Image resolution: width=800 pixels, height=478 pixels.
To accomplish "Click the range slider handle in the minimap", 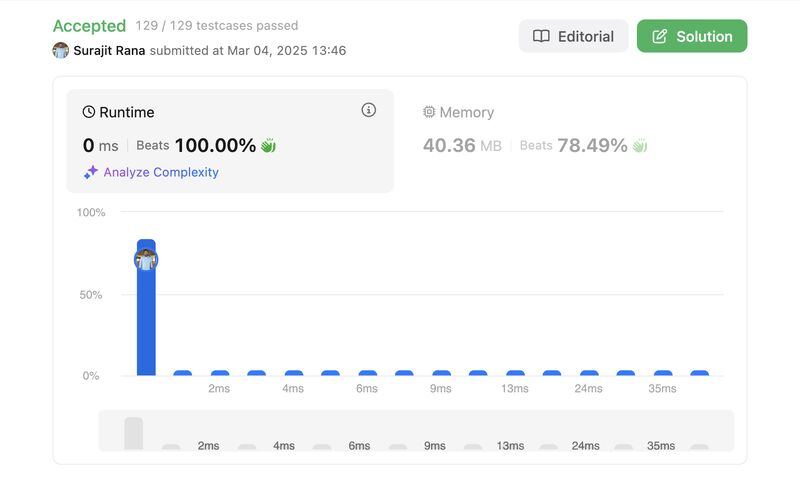I will (133, 432).
